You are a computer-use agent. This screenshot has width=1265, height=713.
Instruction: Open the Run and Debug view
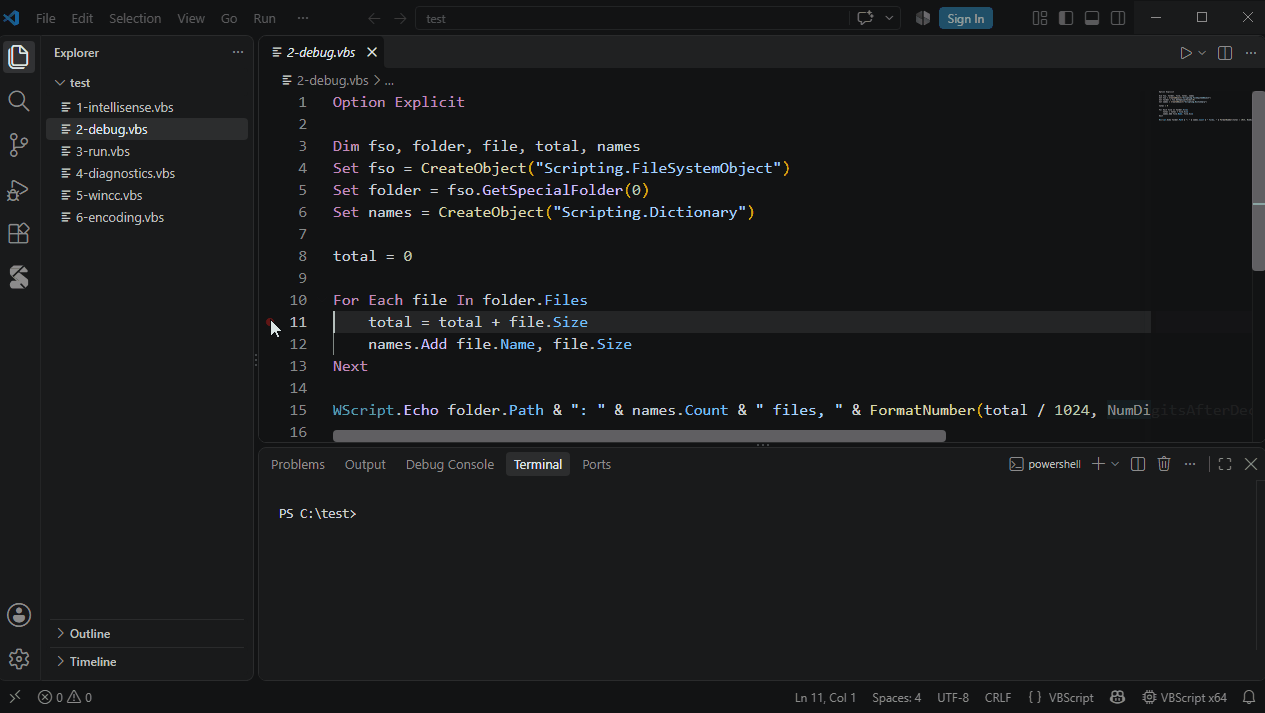[19, 189]
